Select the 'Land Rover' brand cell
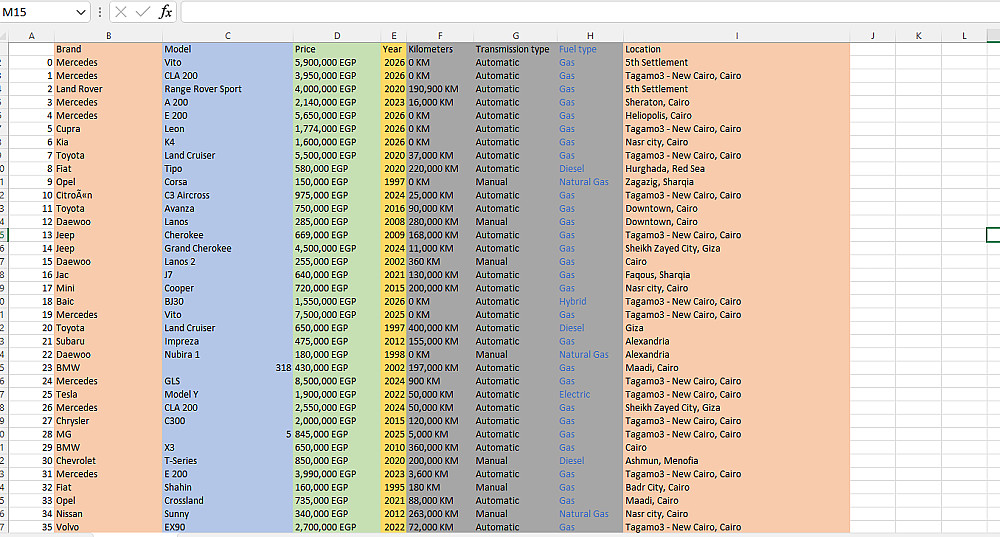 (x=108, y=89)
